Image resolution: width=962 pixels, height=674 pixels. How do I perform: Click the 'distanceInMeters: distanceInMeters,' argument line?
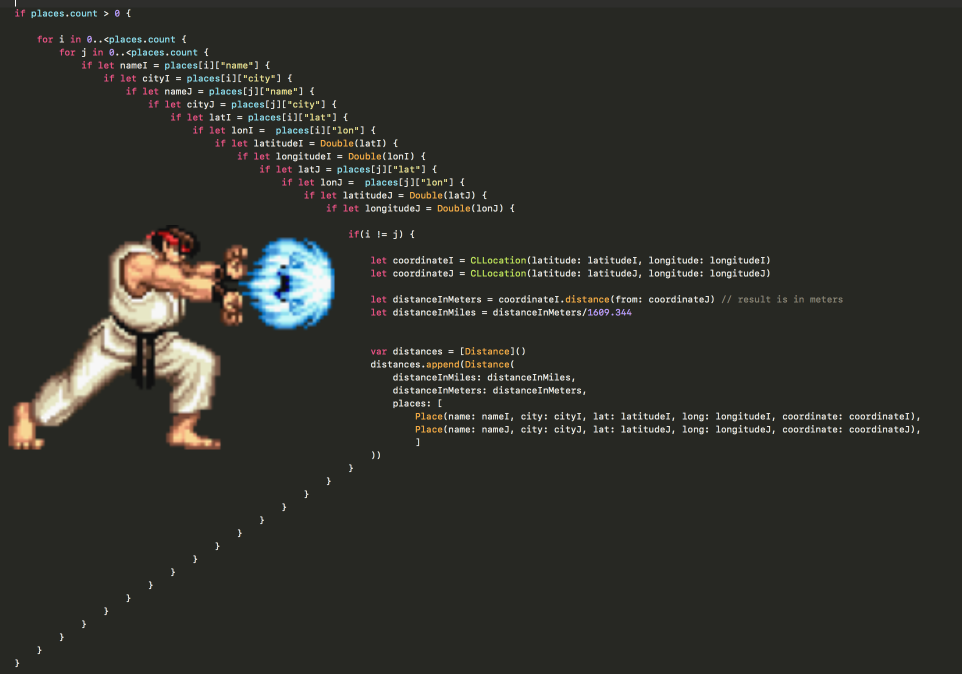click(490, 391)
